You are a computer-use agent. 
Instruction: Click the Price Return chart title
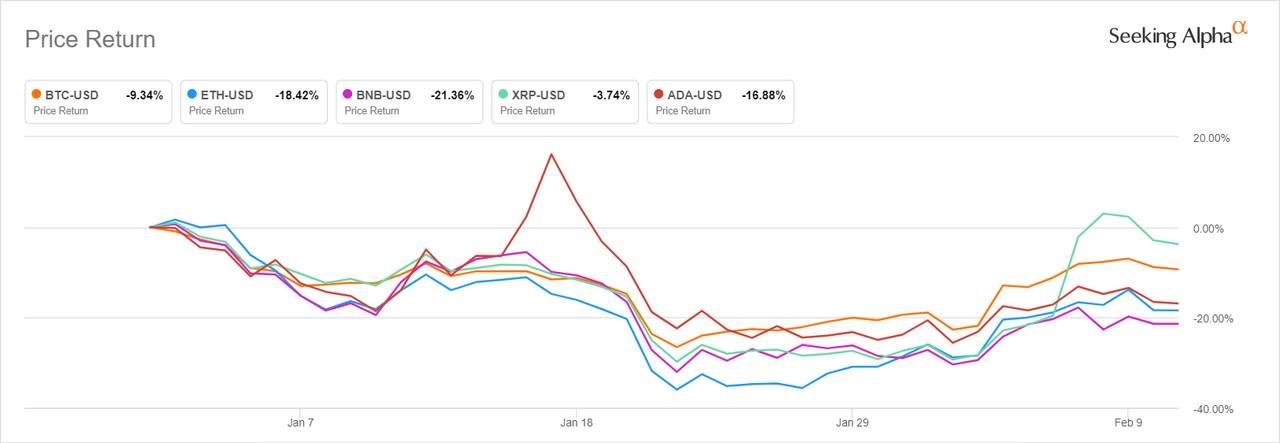(x=90, y=40)
